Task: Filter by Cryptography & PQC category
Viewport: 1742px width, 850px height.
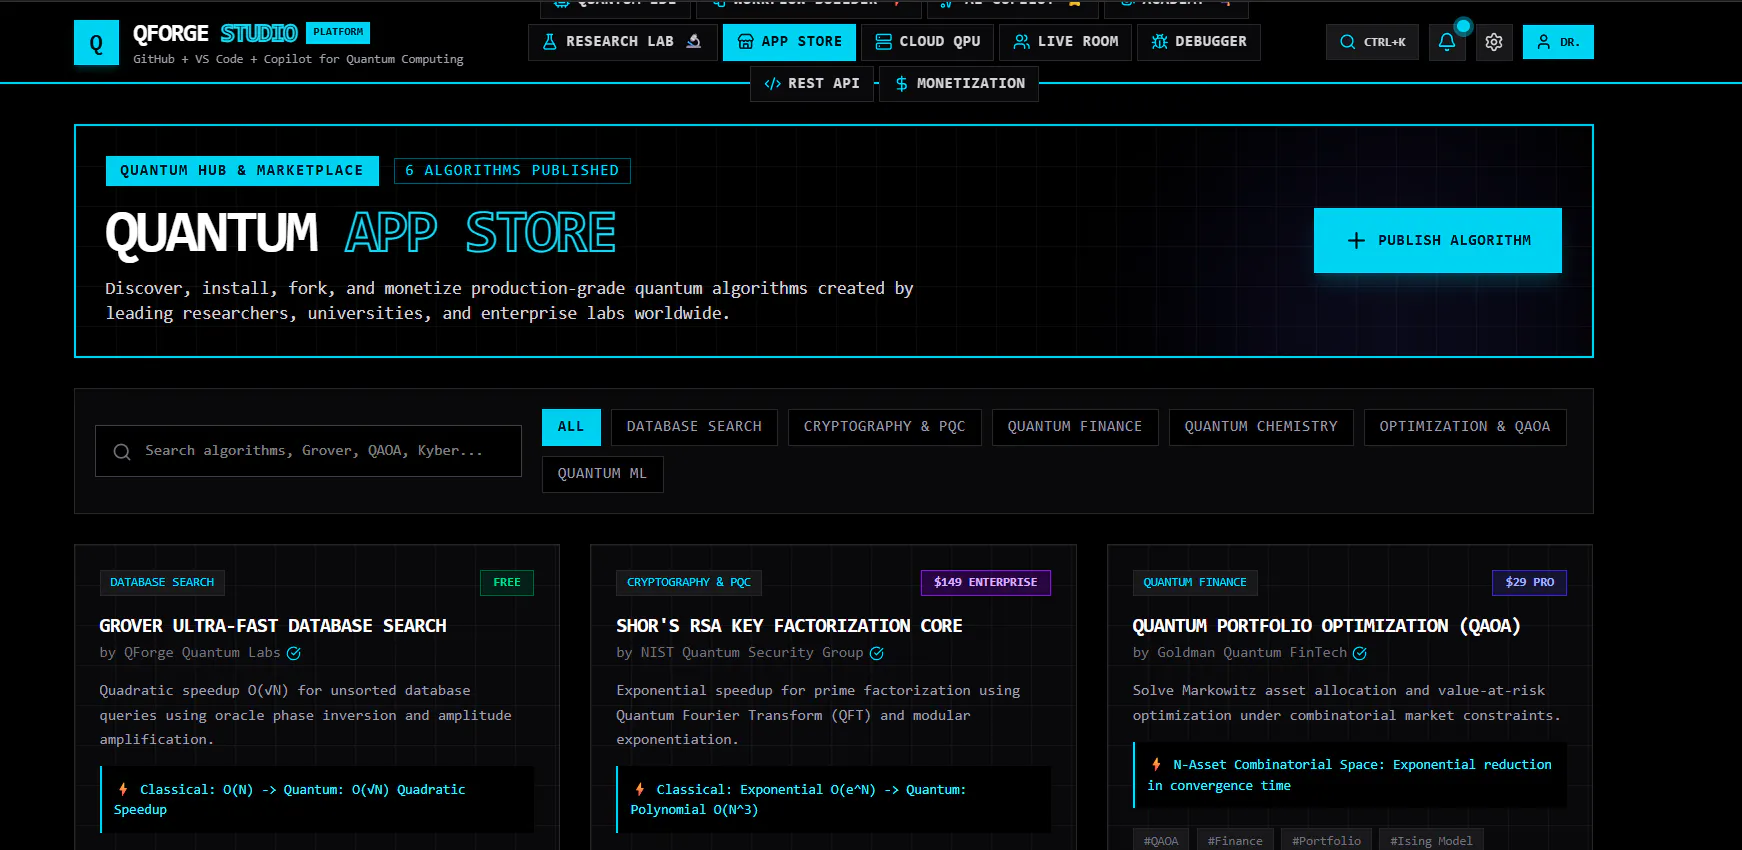Action: [x=884, y=427]
